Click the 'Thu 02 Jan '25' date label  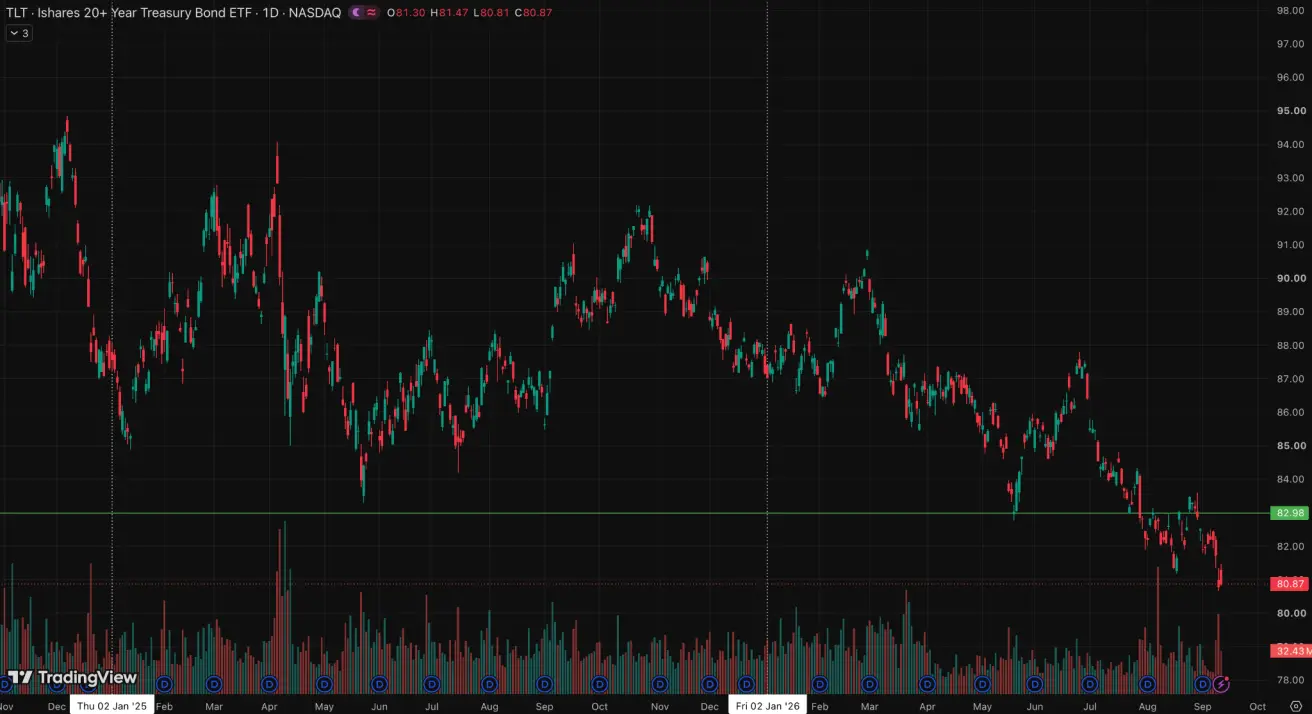[x=112, y=705]
